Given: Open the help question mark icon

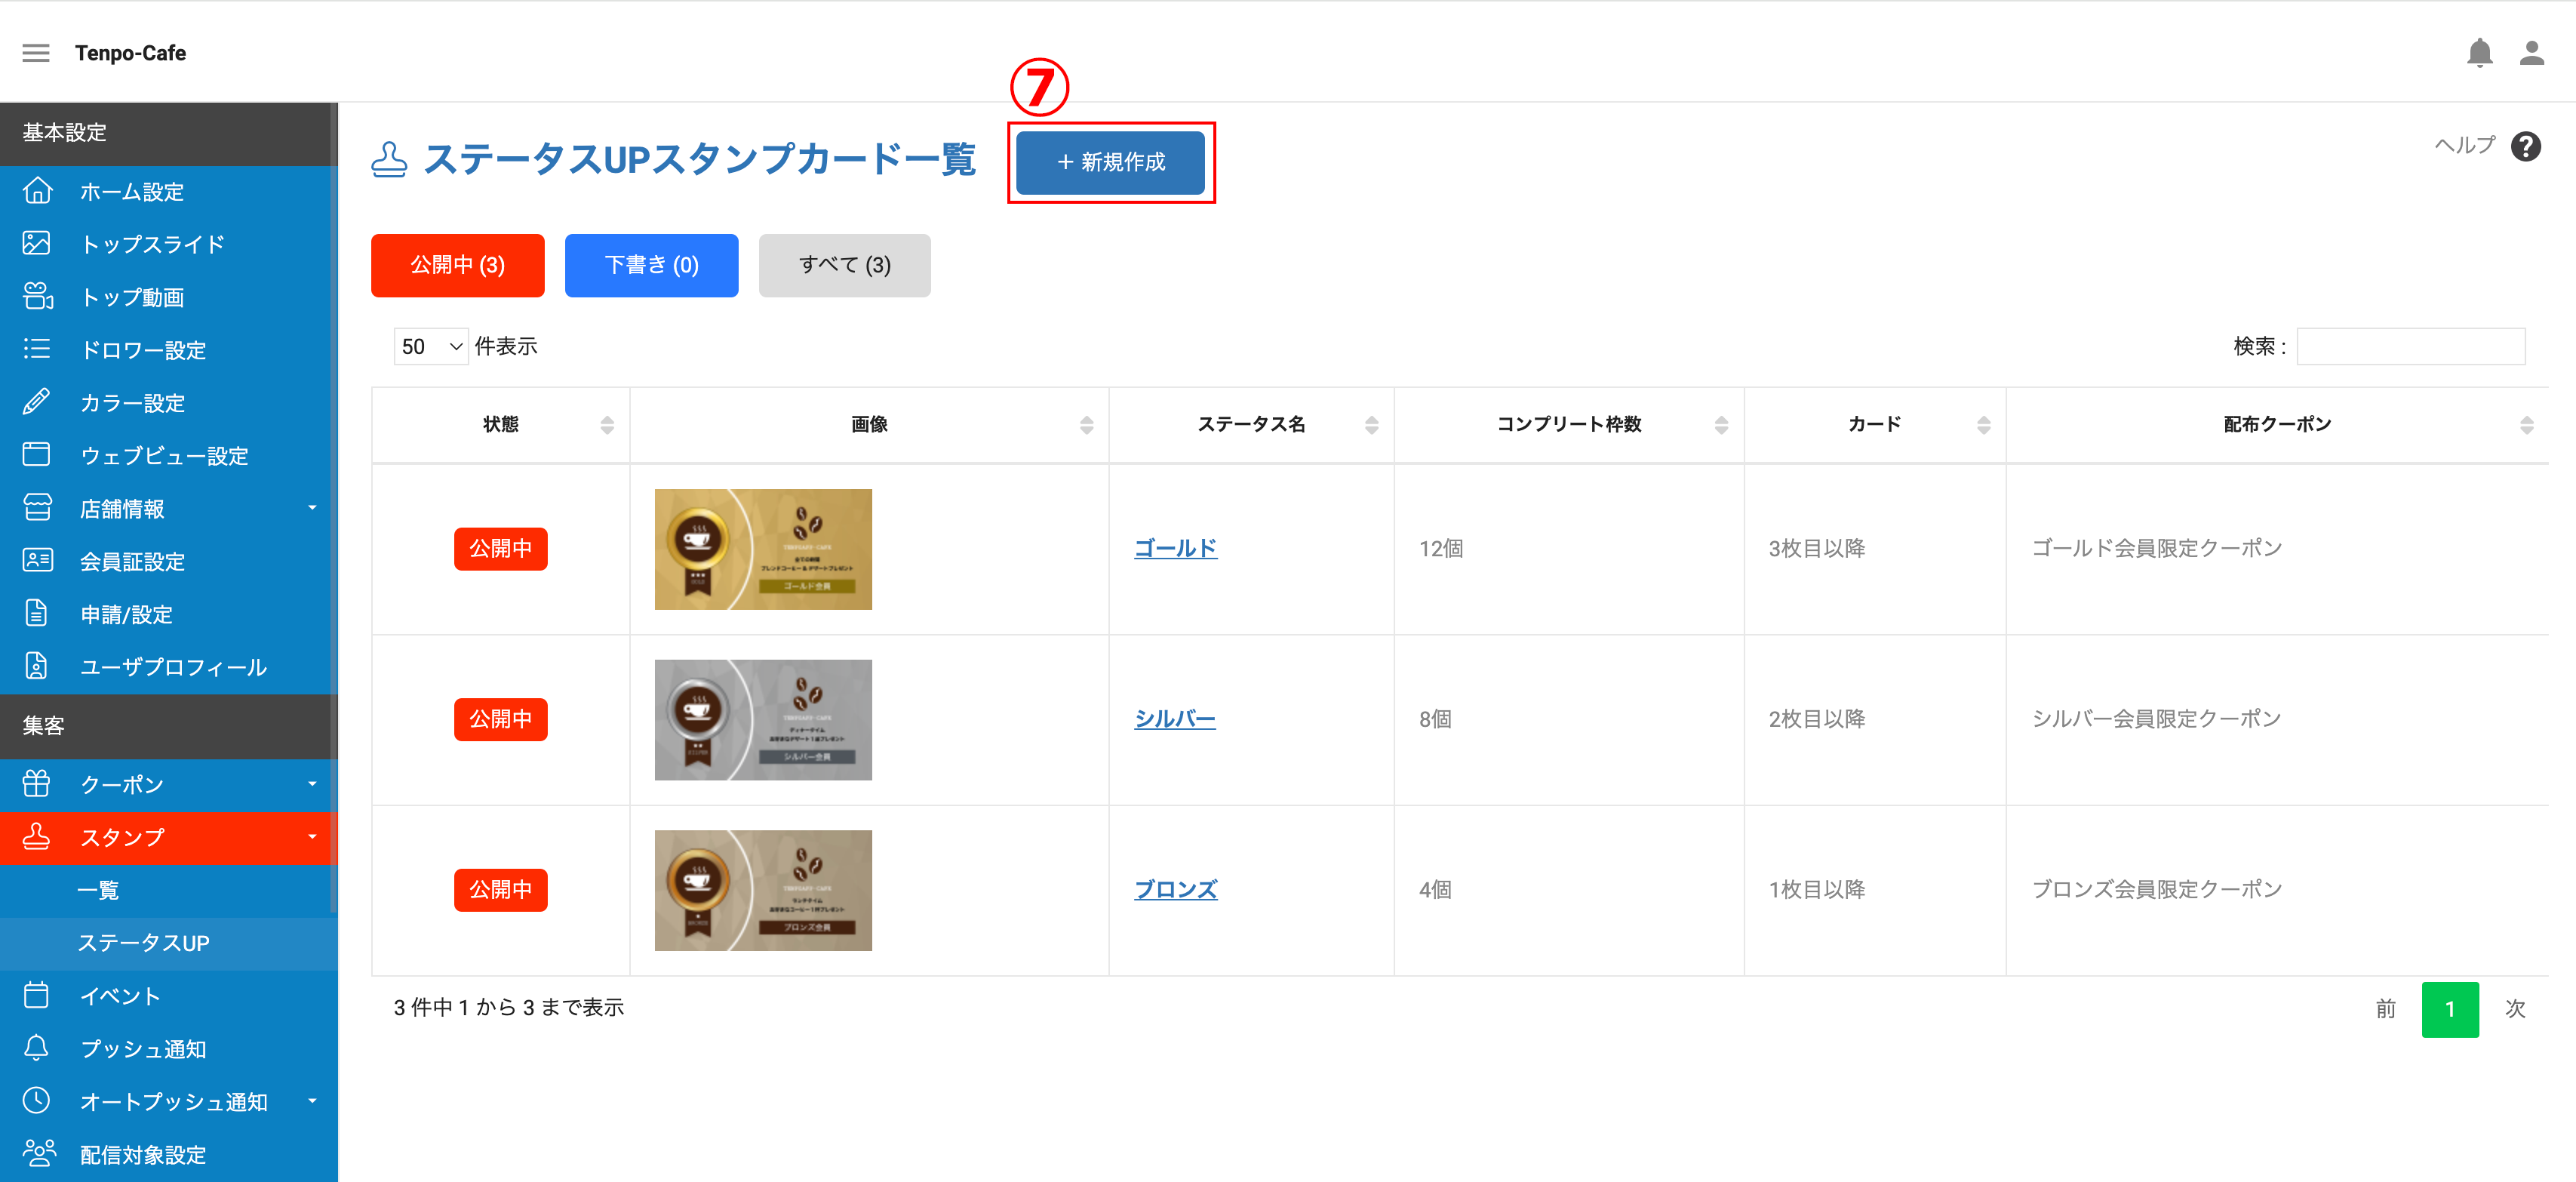Looking at the screenshot, I should tap(2525, 147).
